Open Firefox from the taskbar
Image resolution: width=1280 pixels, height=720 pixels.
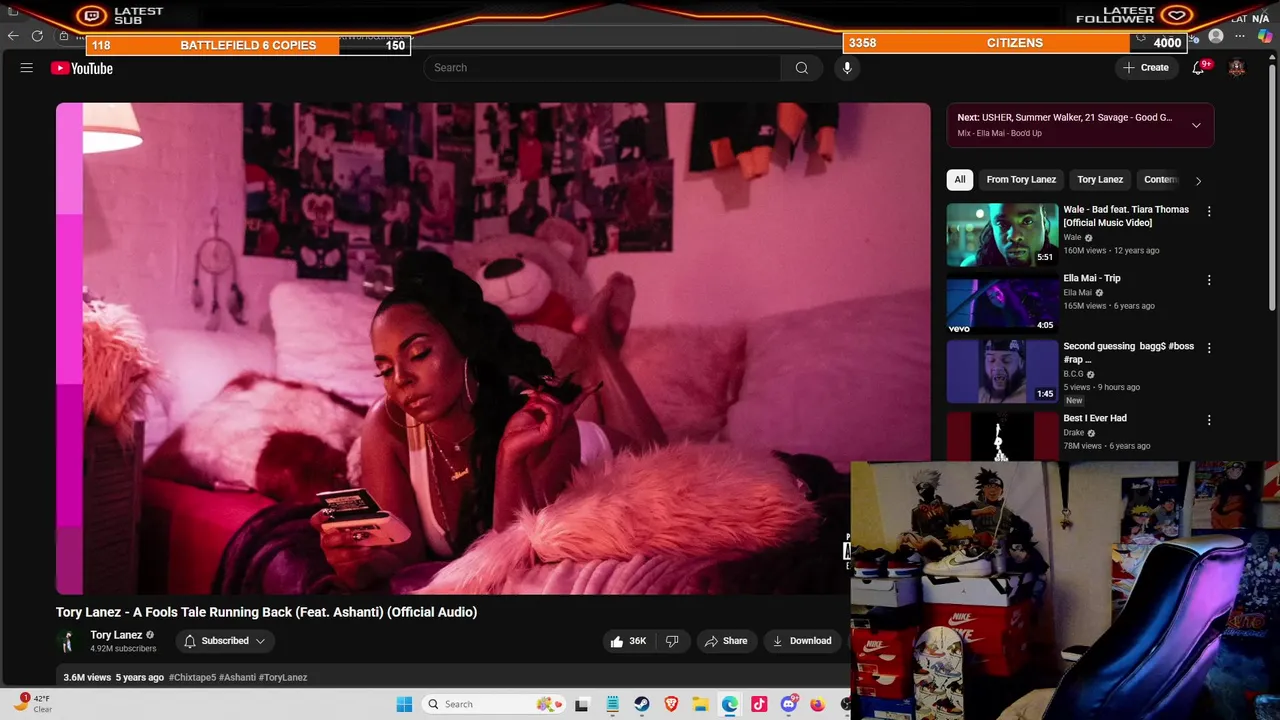818,704
